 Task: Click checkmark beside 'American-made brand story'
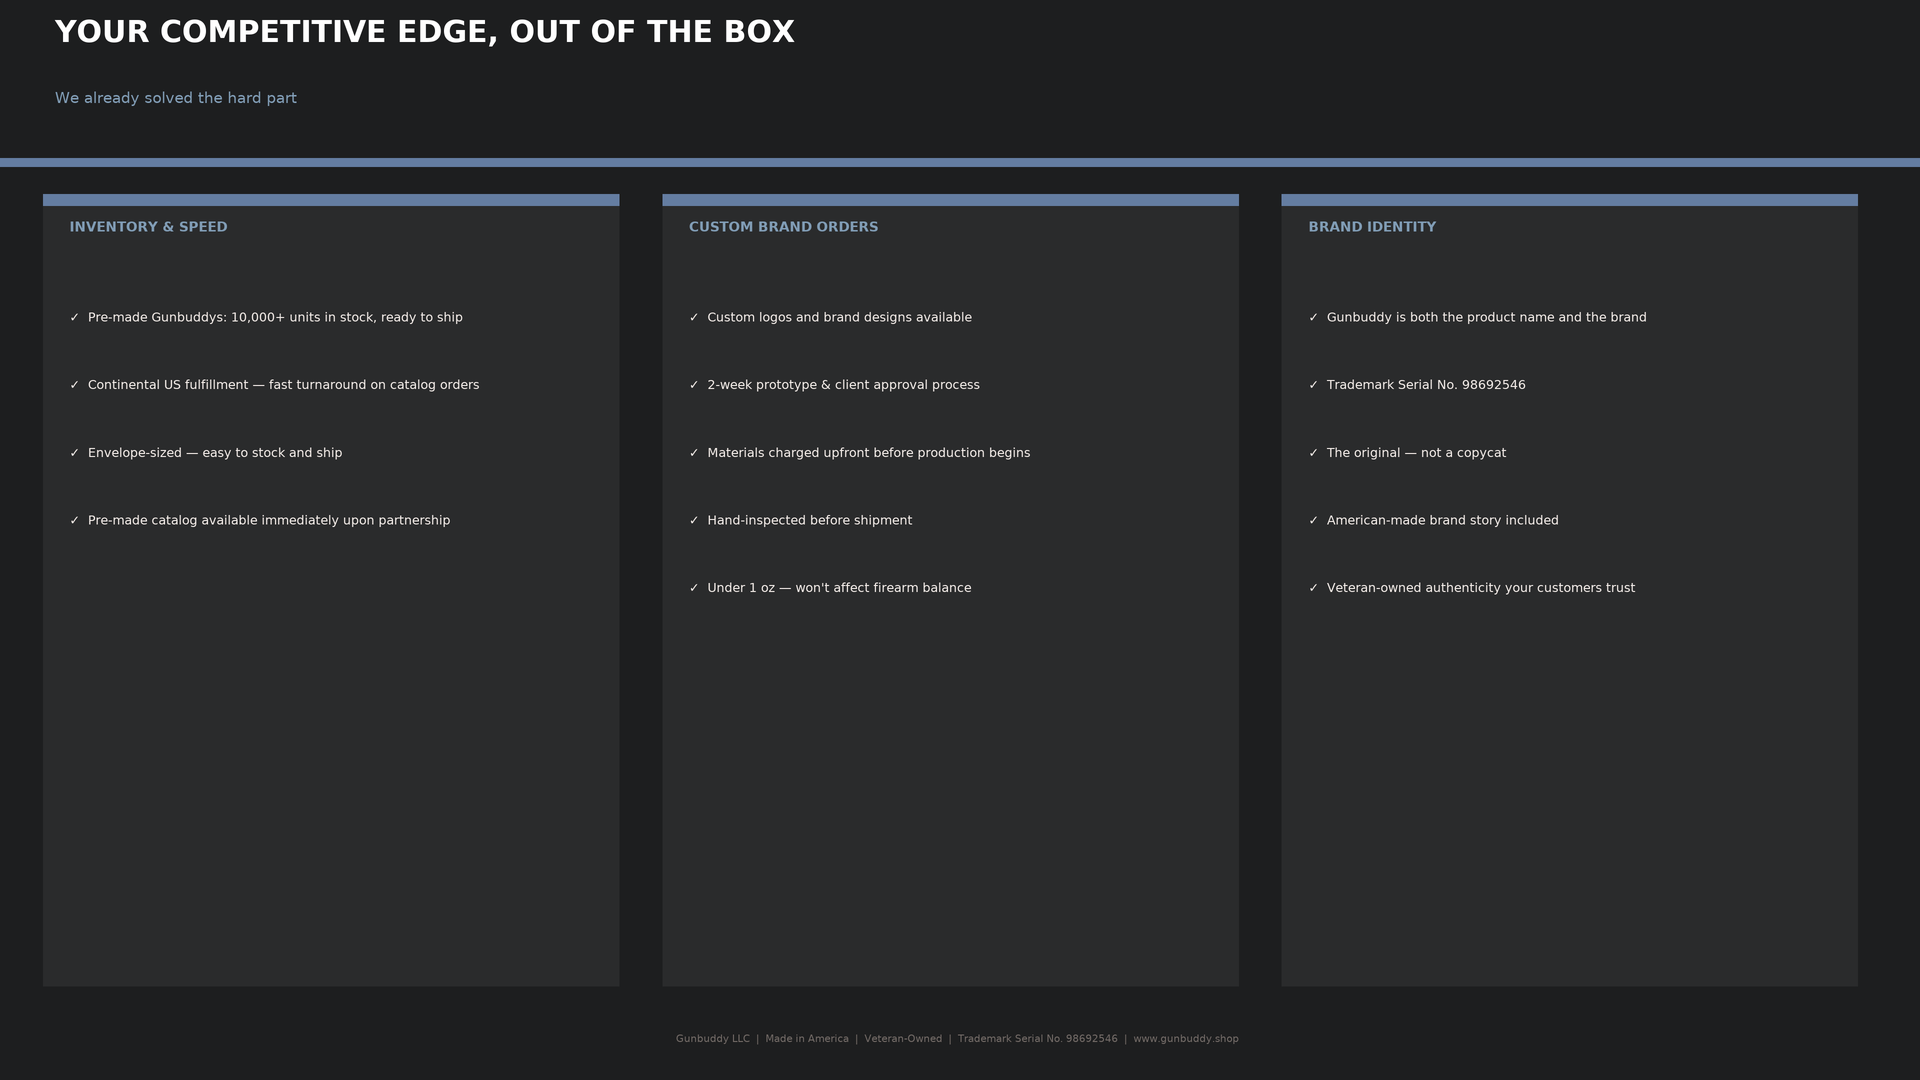click(1313, 520)
